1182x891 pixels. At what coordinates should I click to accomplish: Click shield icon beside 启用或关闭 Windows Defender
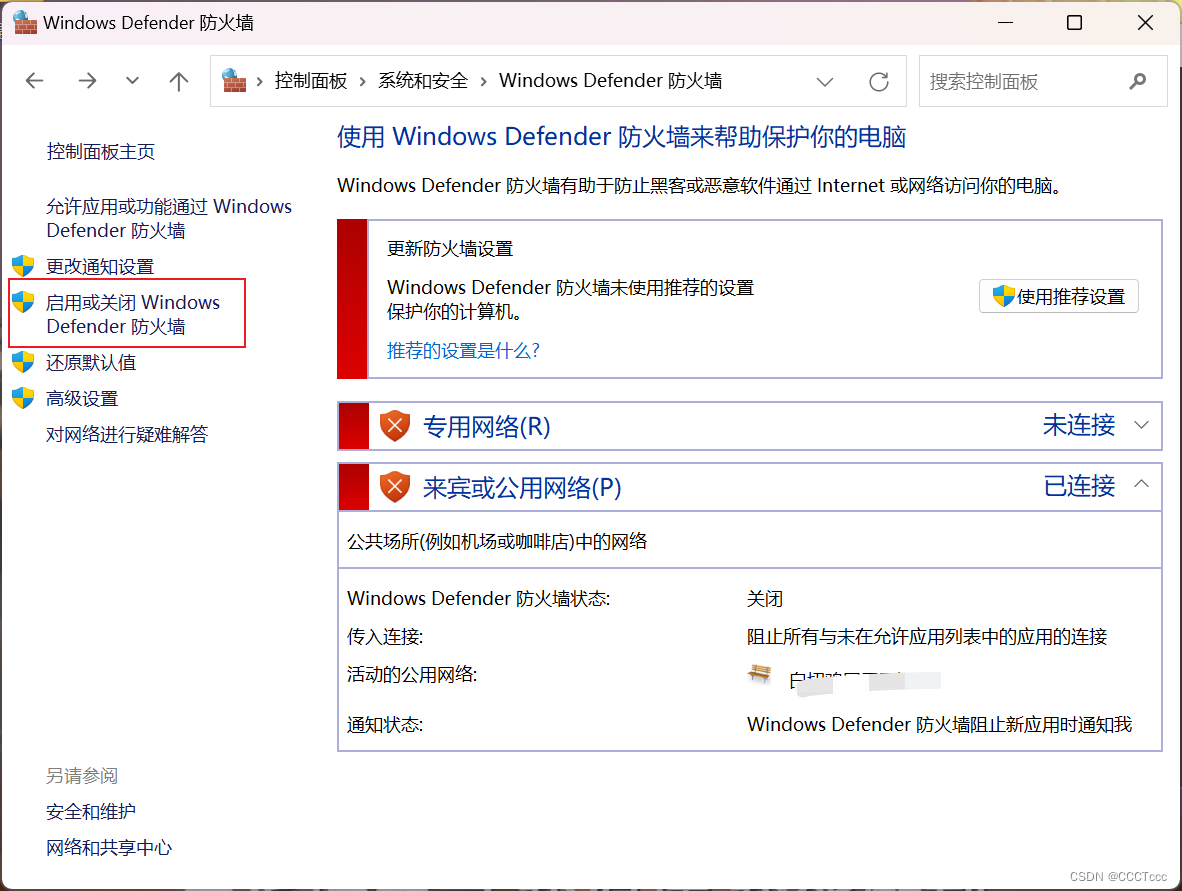click(23, 302)
